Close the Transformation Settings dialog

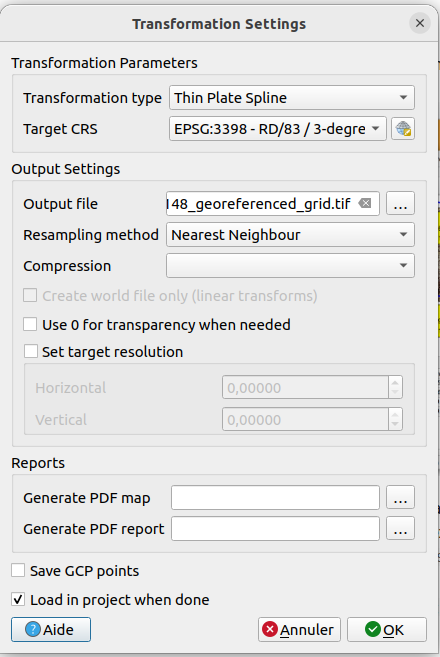[x=419, y=23]
